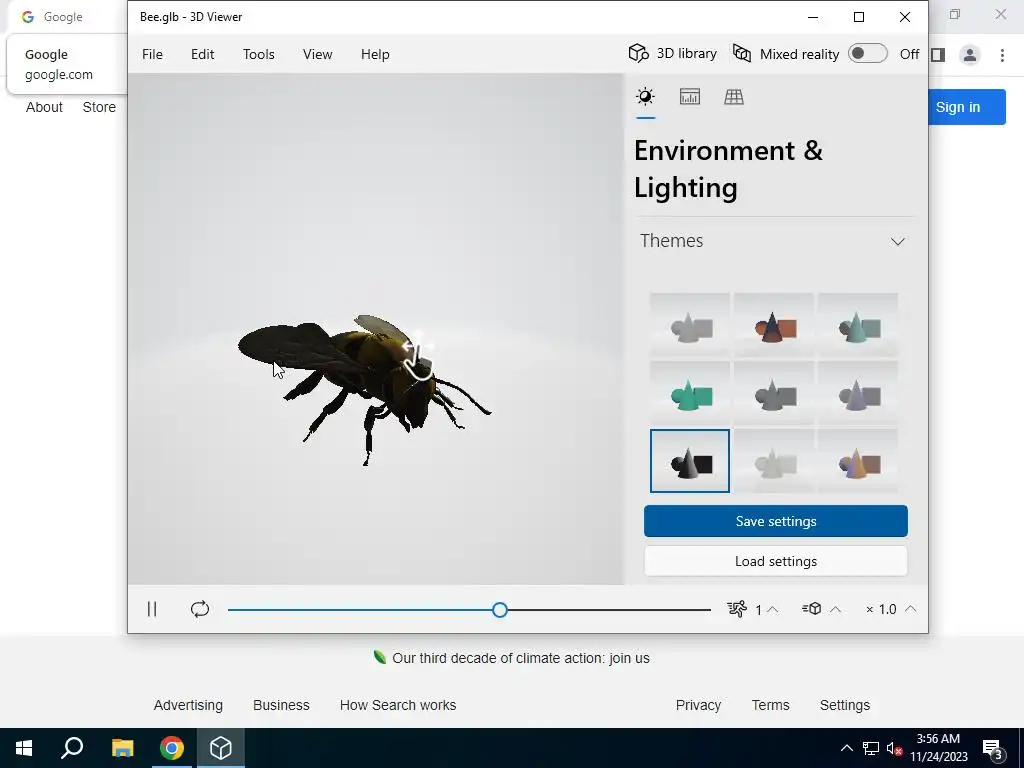Select the orange and dark theme thumbnail
The image size is (1024, 768).
[x=774, y=325]
